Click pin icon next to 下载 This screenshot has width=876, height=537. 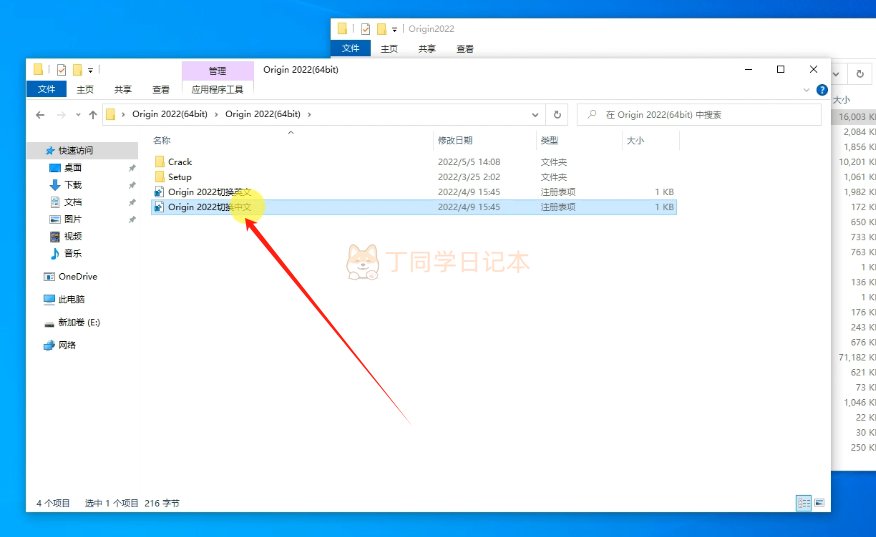(x=132, y=185)
